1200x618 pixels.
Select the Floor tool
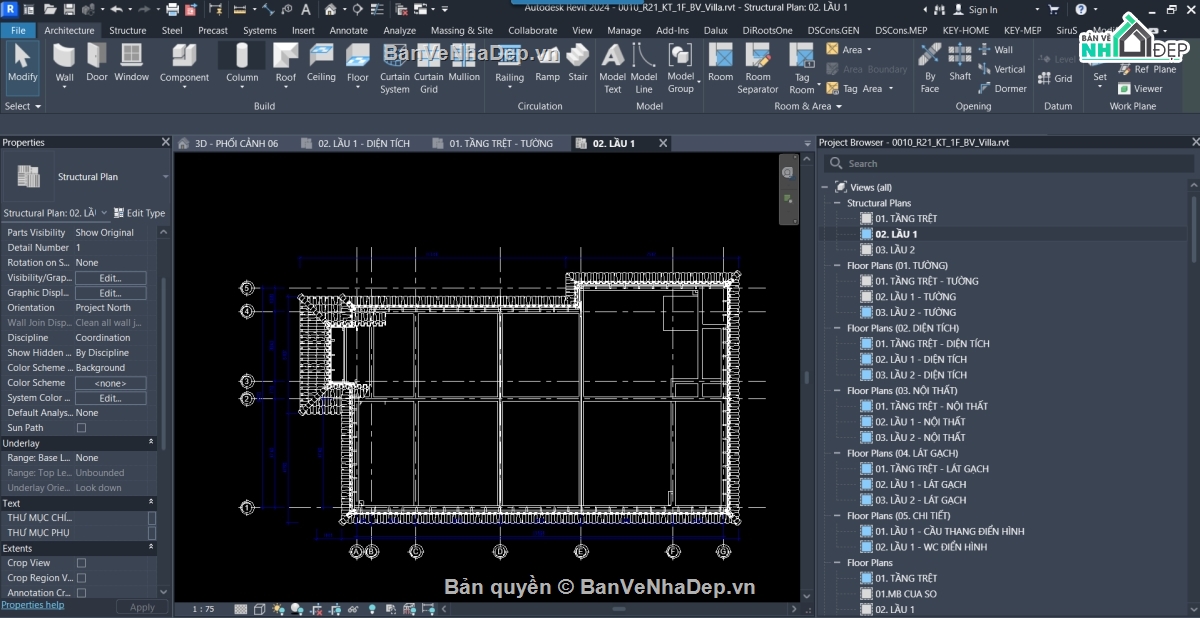pyautogui.click(x=358, y=65)
